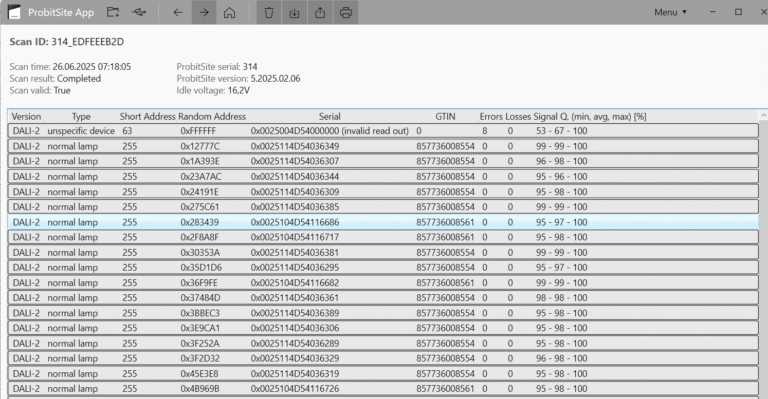Sort by Short Address column header

coord(147,117)
